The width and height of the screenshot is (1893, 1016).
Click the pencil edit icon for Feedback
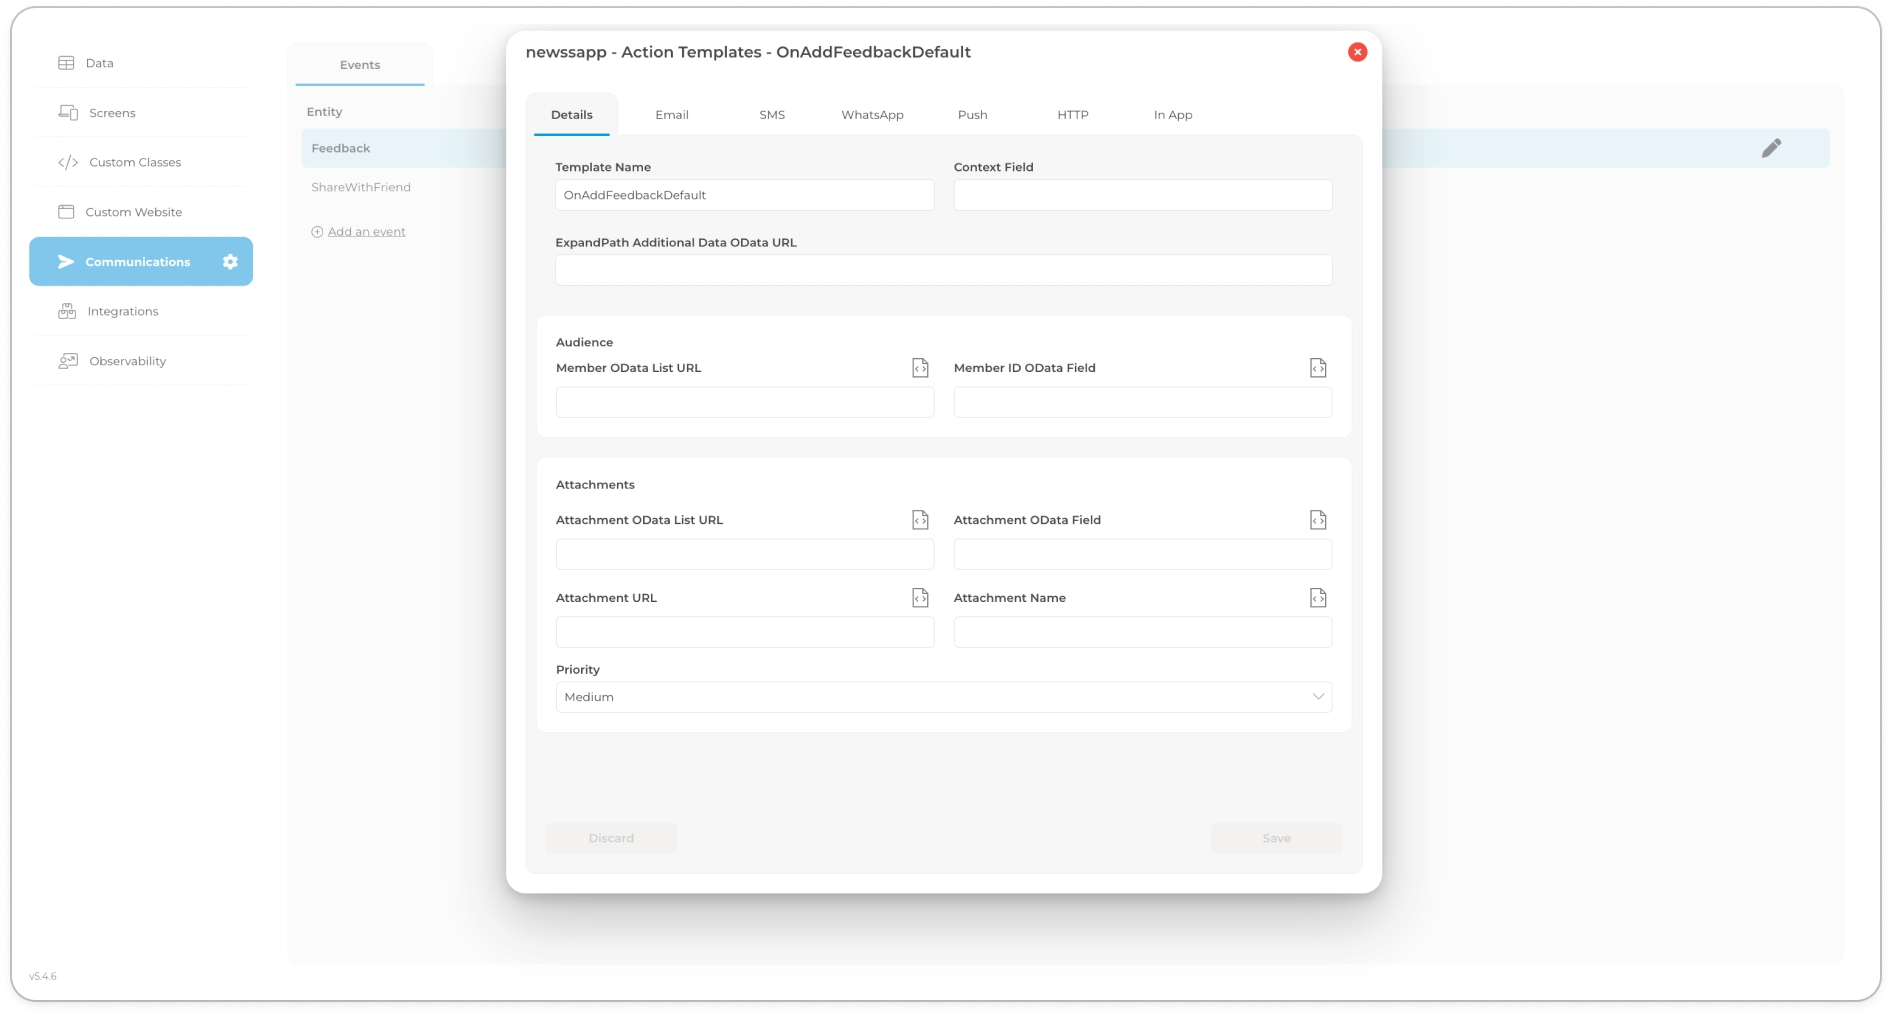[x=1770, y=149]
